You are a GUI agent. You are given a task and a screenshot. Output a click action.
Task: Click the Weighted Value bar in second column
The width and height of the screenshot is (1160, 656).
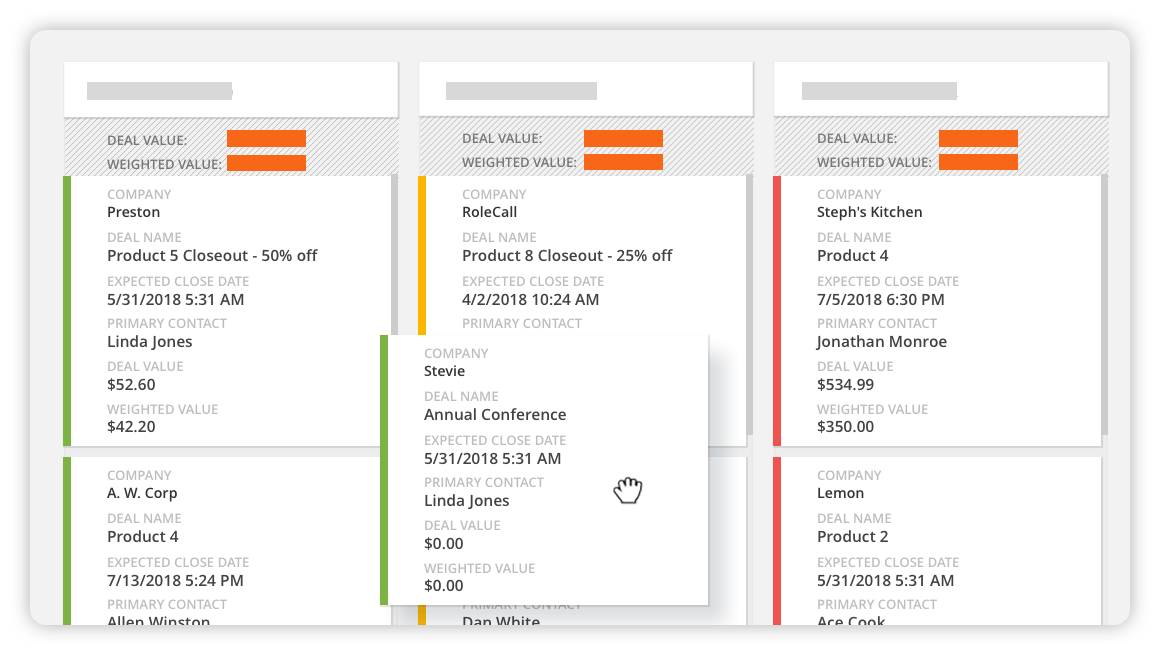coord(625,162)
